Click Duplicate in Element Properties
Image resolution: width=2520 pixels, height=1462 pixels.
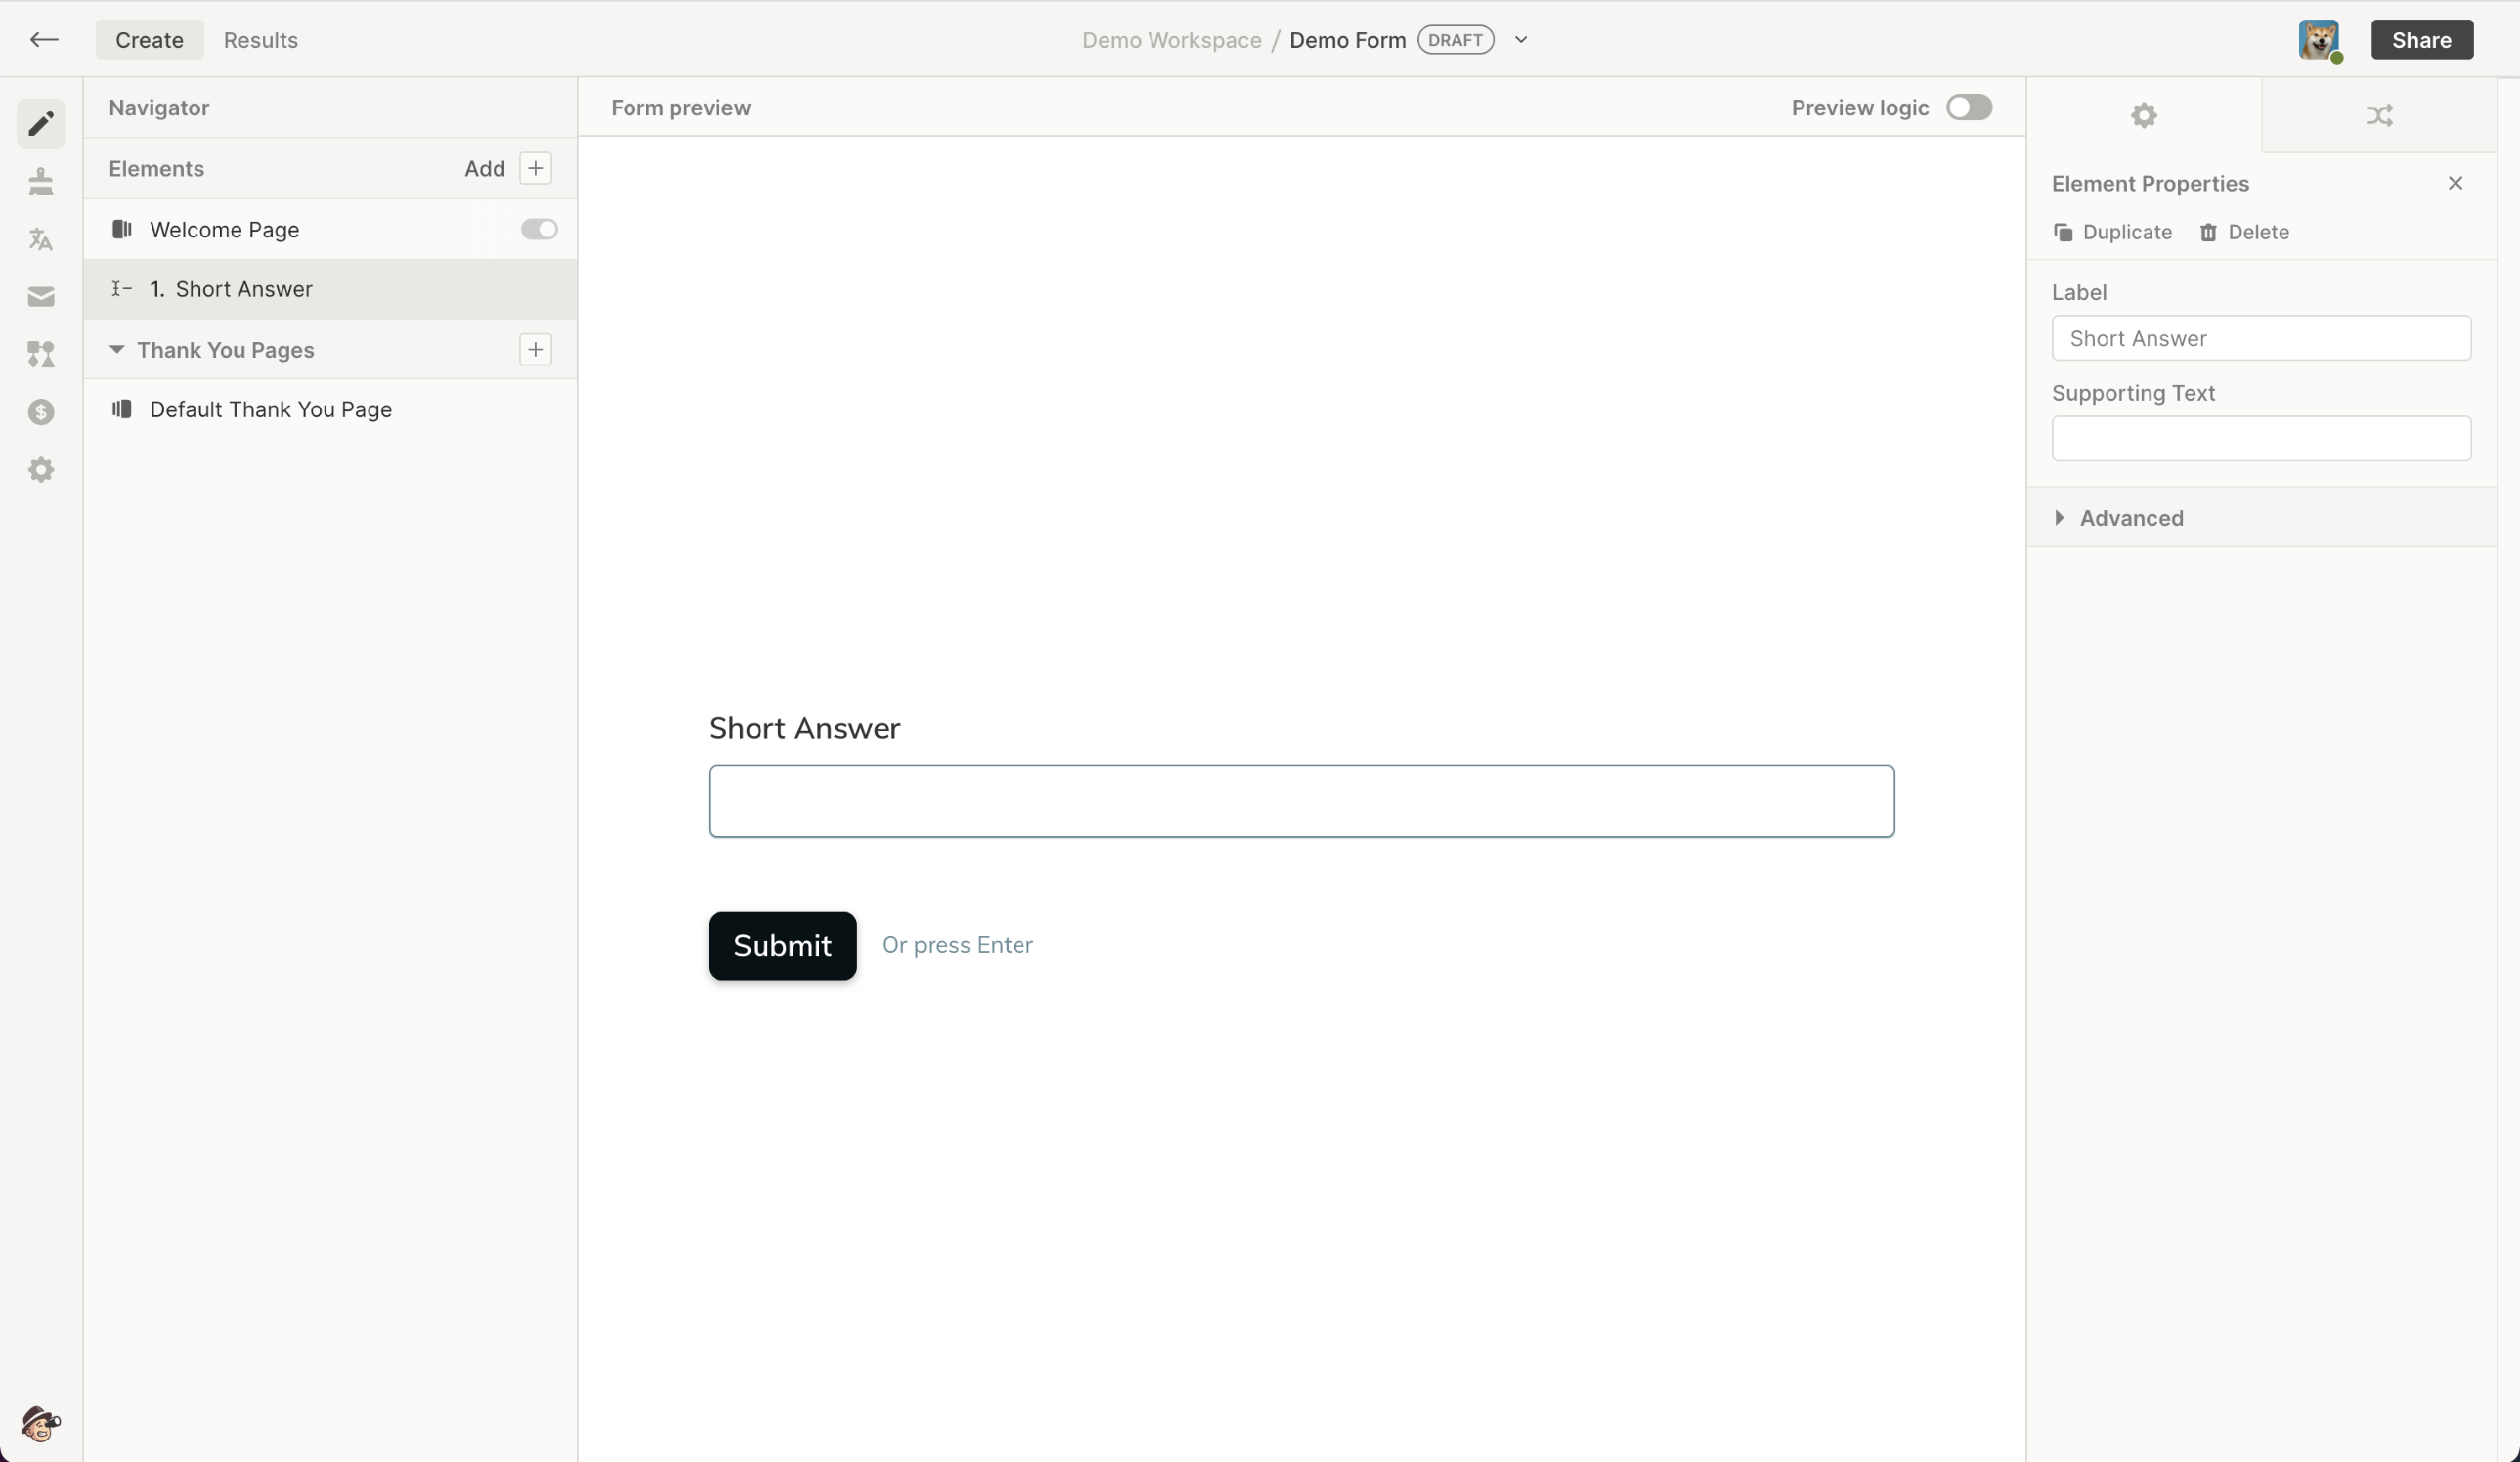pyautogui.click(x=2112, y=232)
